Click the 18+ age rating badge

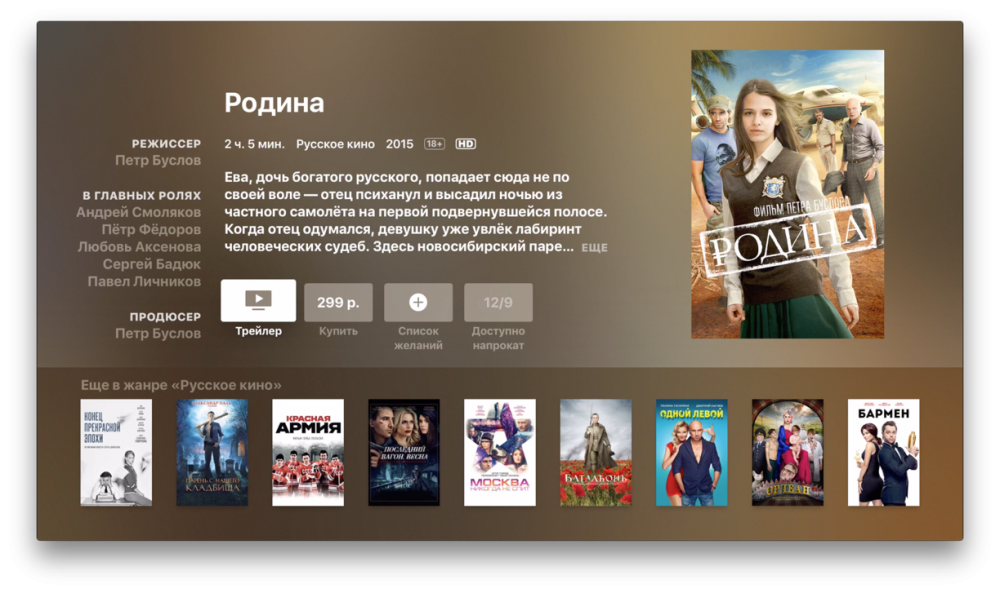click(x=434, y=144)
